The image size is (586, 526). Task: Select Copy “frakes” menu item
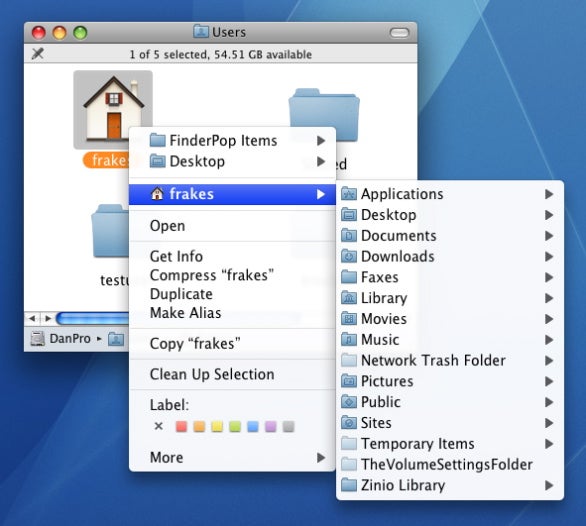(232, 344)
